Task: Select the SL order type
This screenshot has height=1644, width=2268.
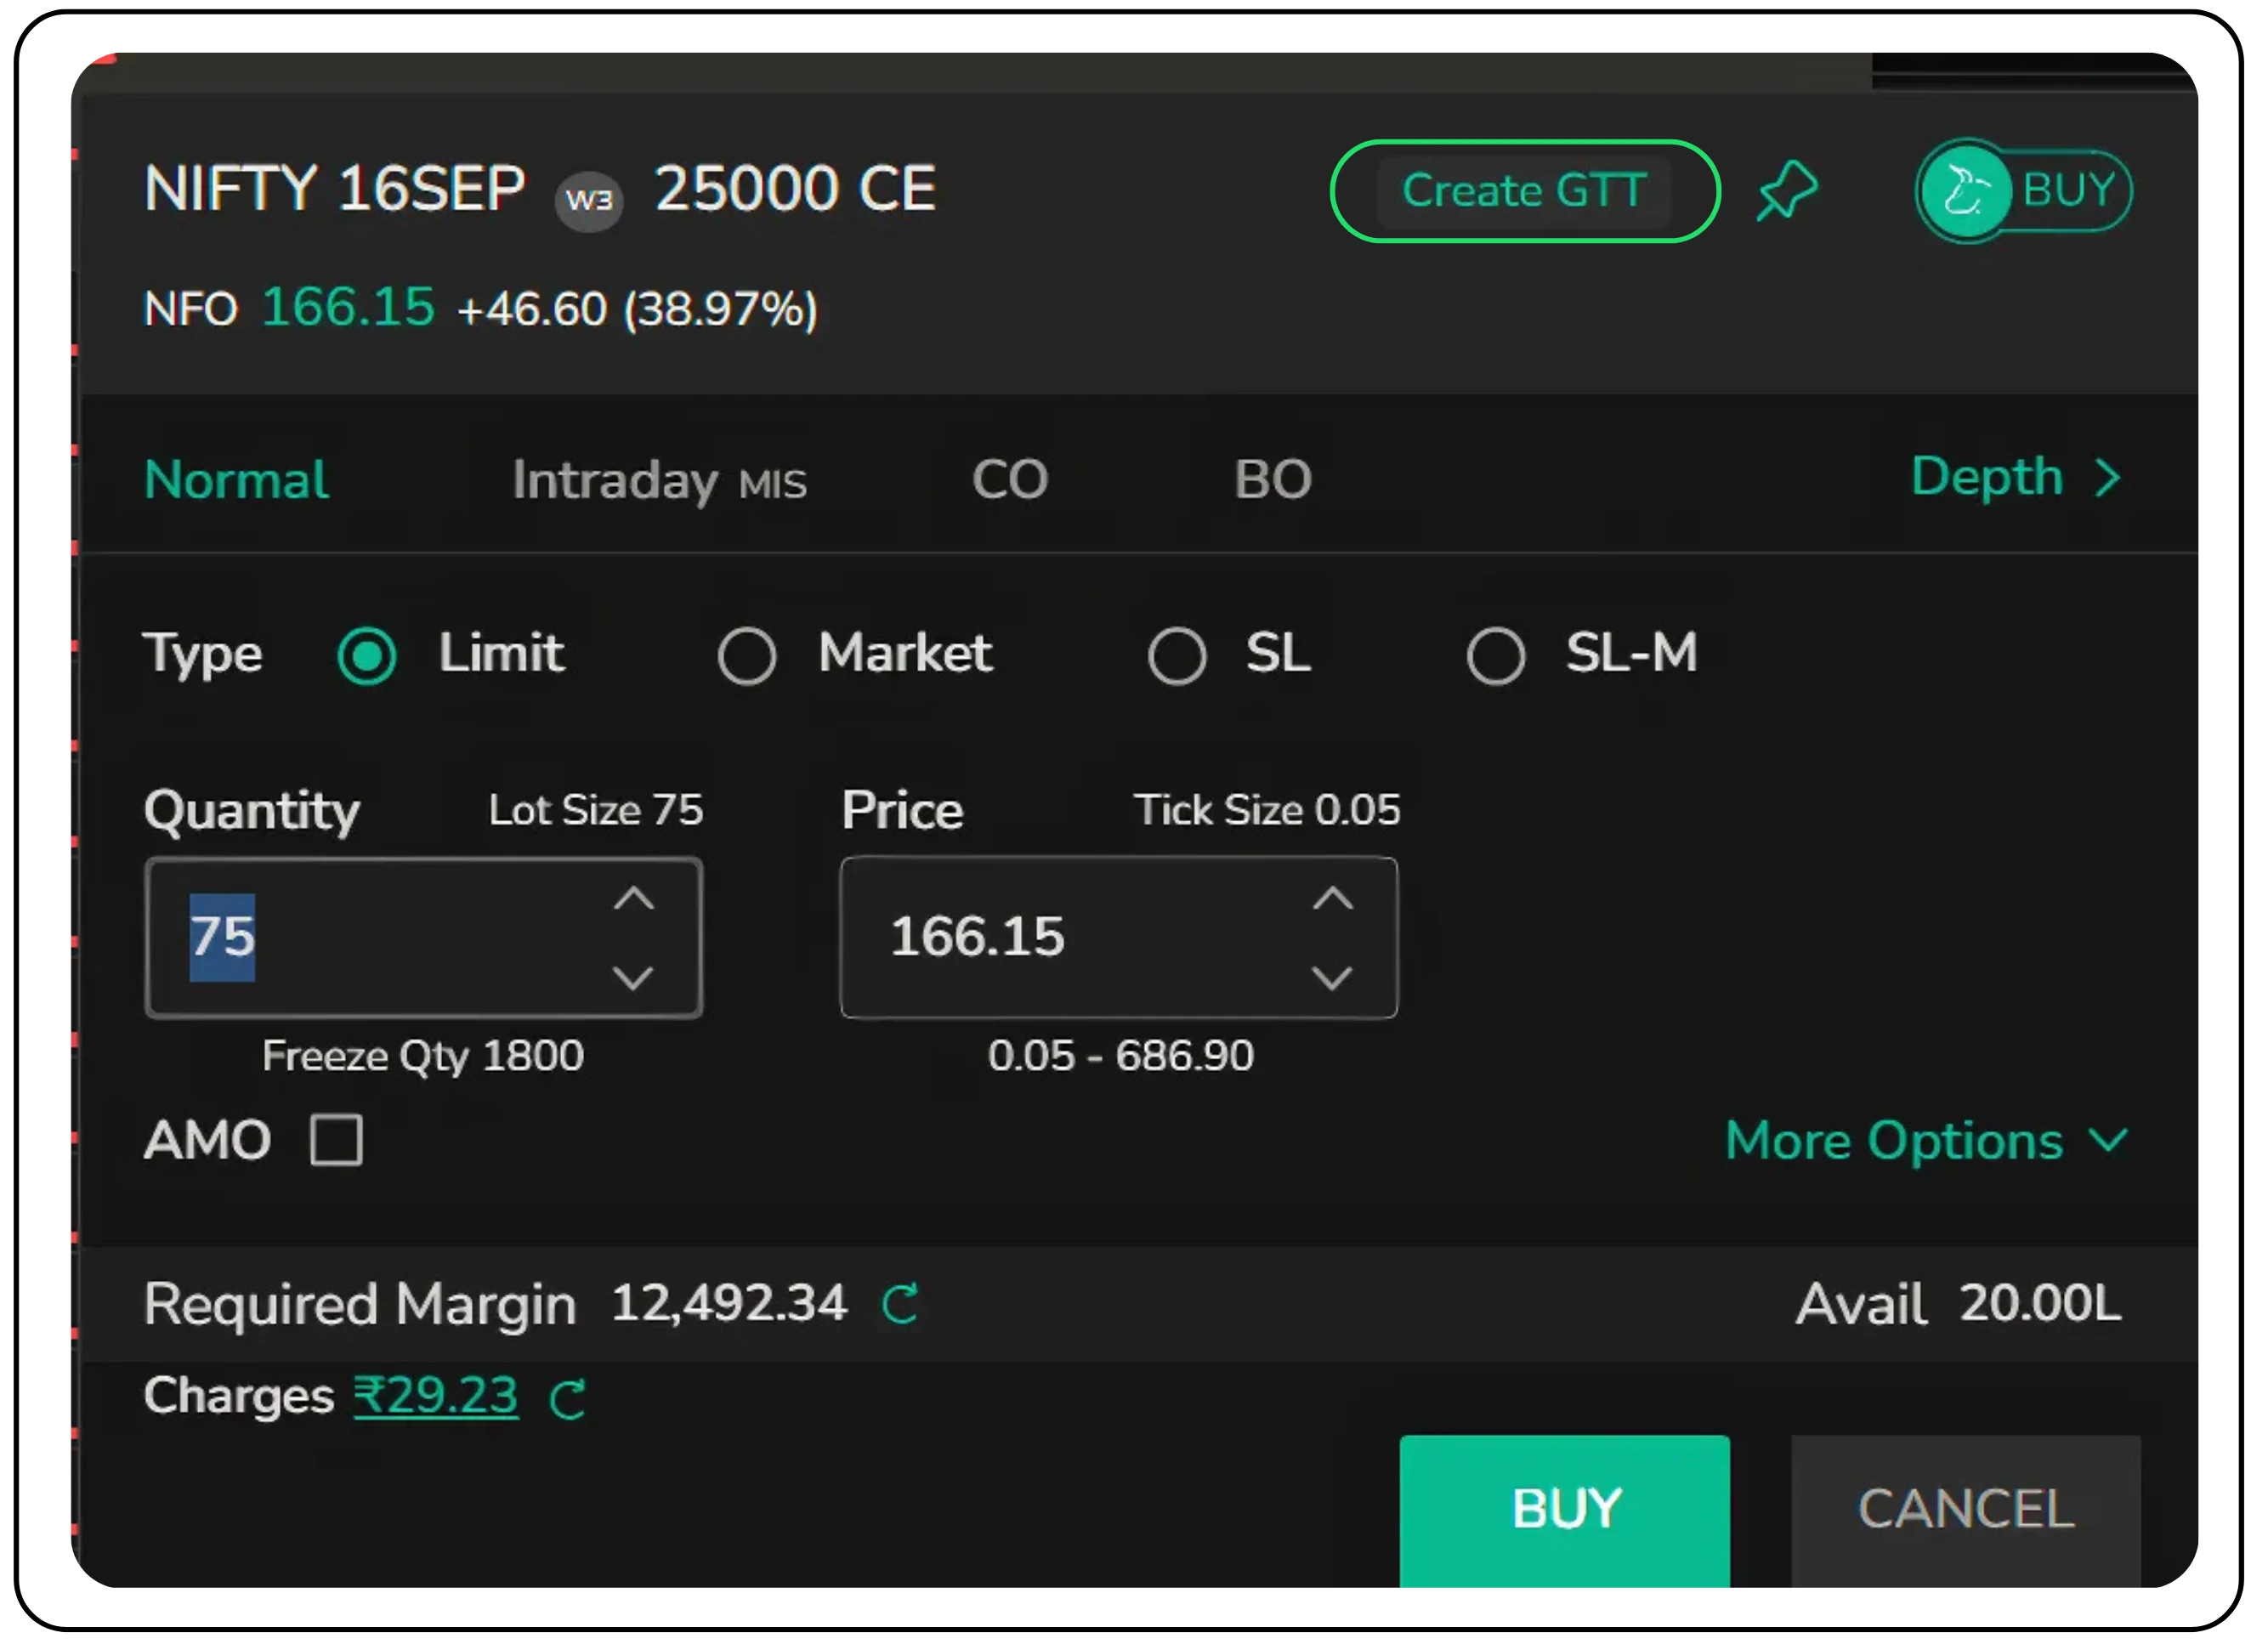Action: tap(1177, 656)
